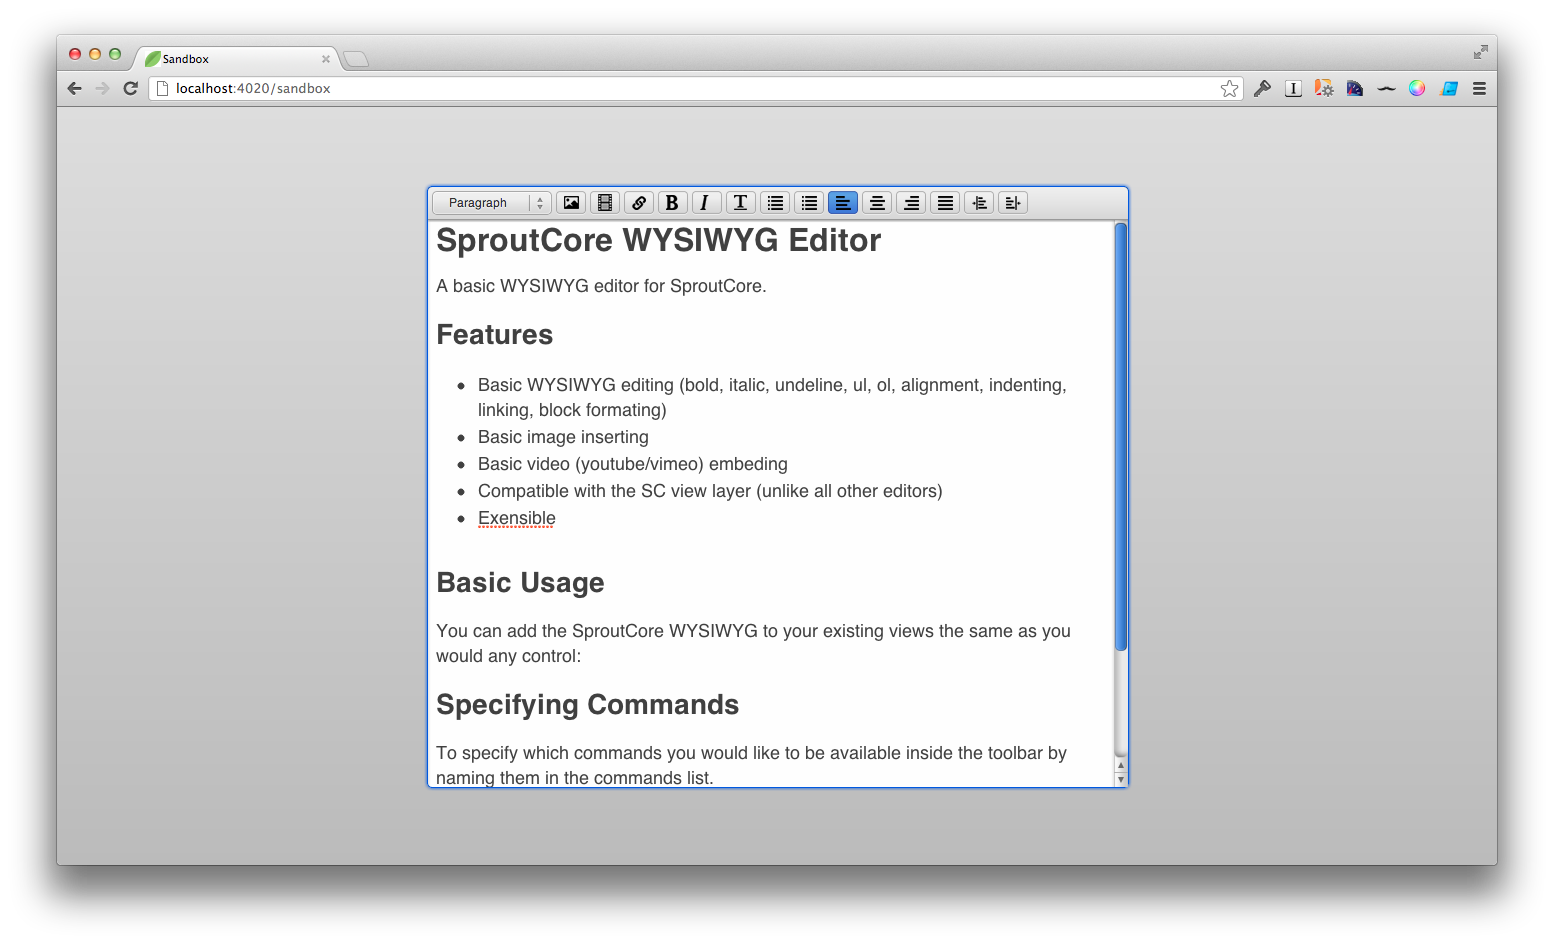
Task: Click the editor scrollbar thumb
Action: click(1121, 437)
